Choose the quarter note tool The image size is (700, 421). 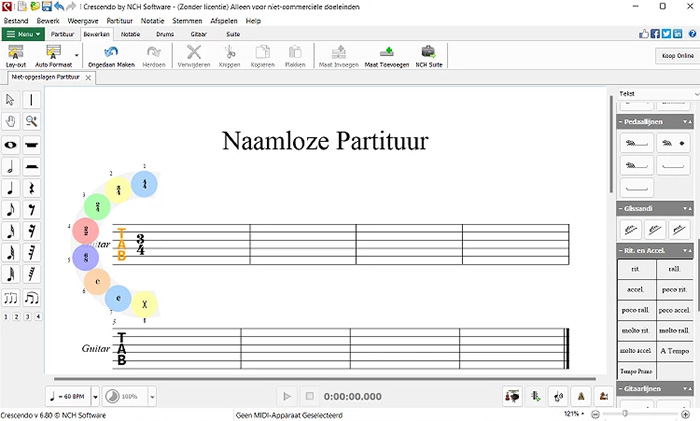10,188
